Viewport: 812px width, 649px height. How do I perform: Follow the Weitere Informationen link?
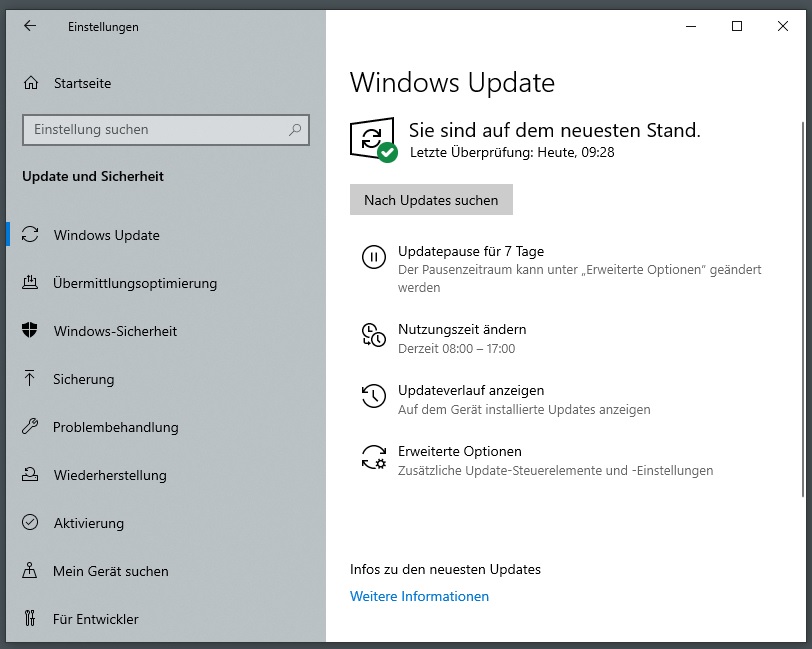point(419,596)
